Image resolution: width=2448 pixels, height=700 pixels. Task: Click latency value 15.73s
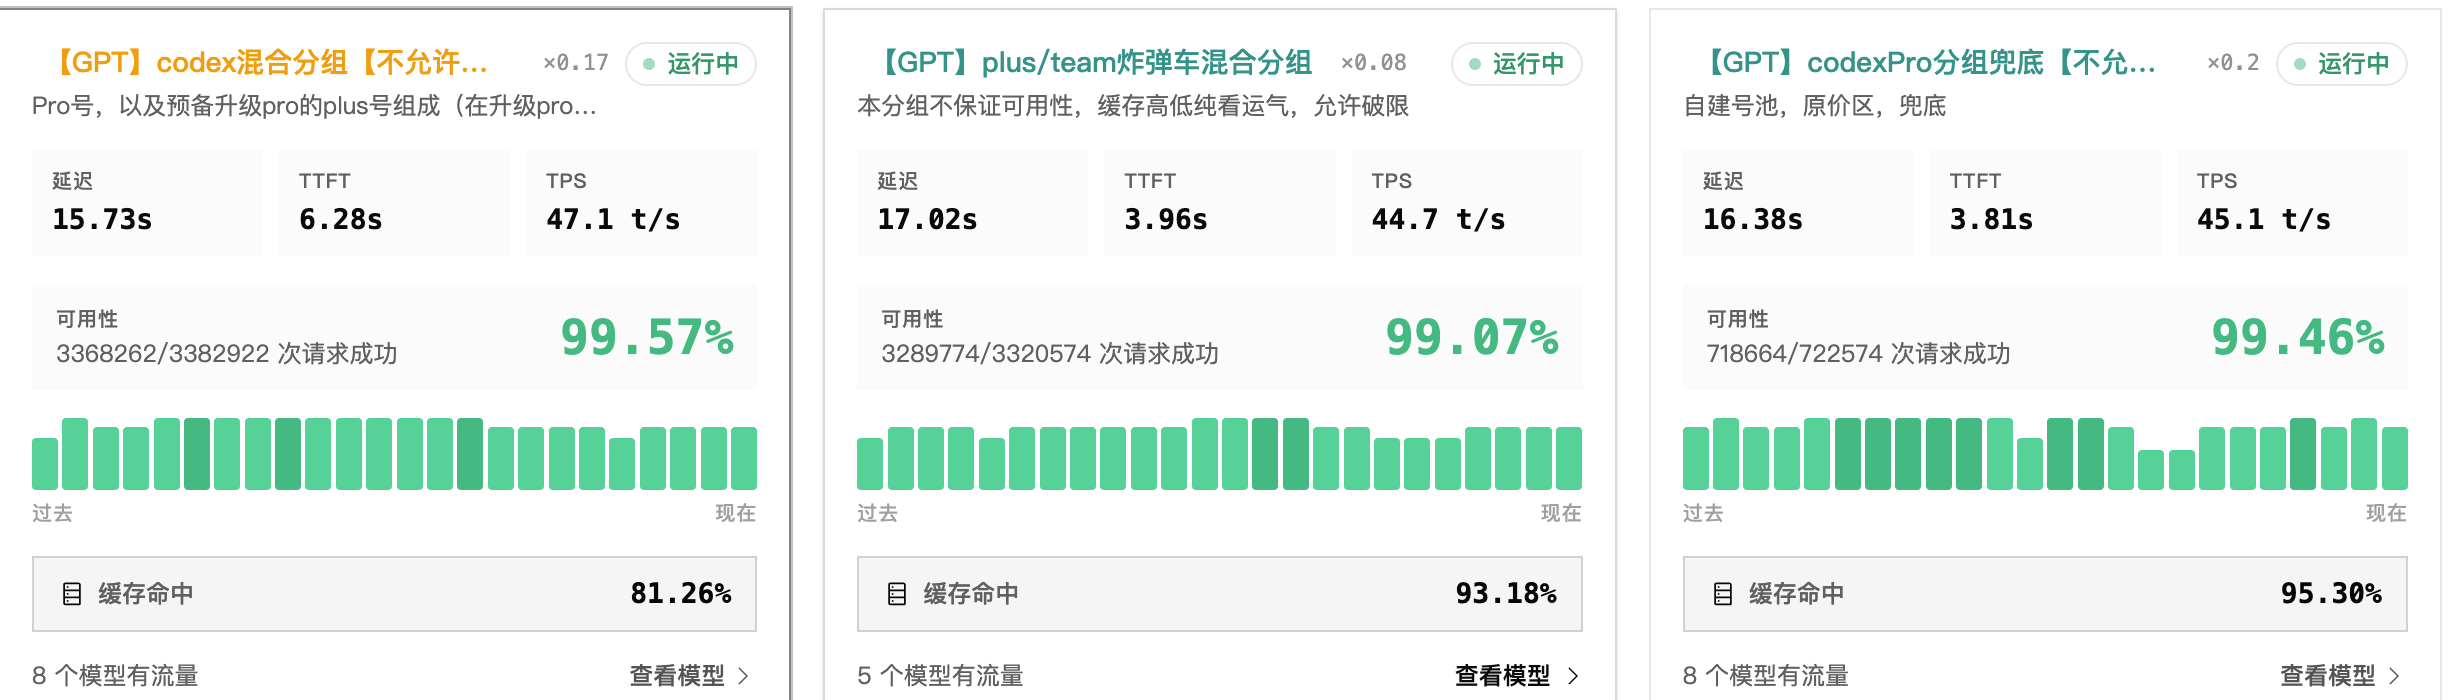pyautogui.click(x=102, y=219)
